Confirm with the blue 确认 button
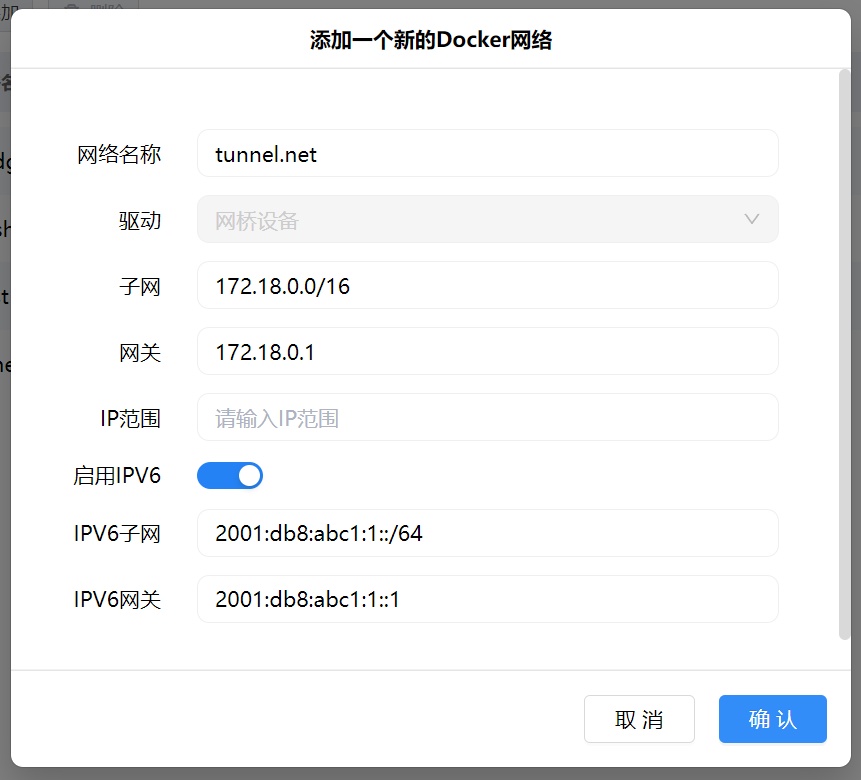The image size is (861, 780). (772, 719)
